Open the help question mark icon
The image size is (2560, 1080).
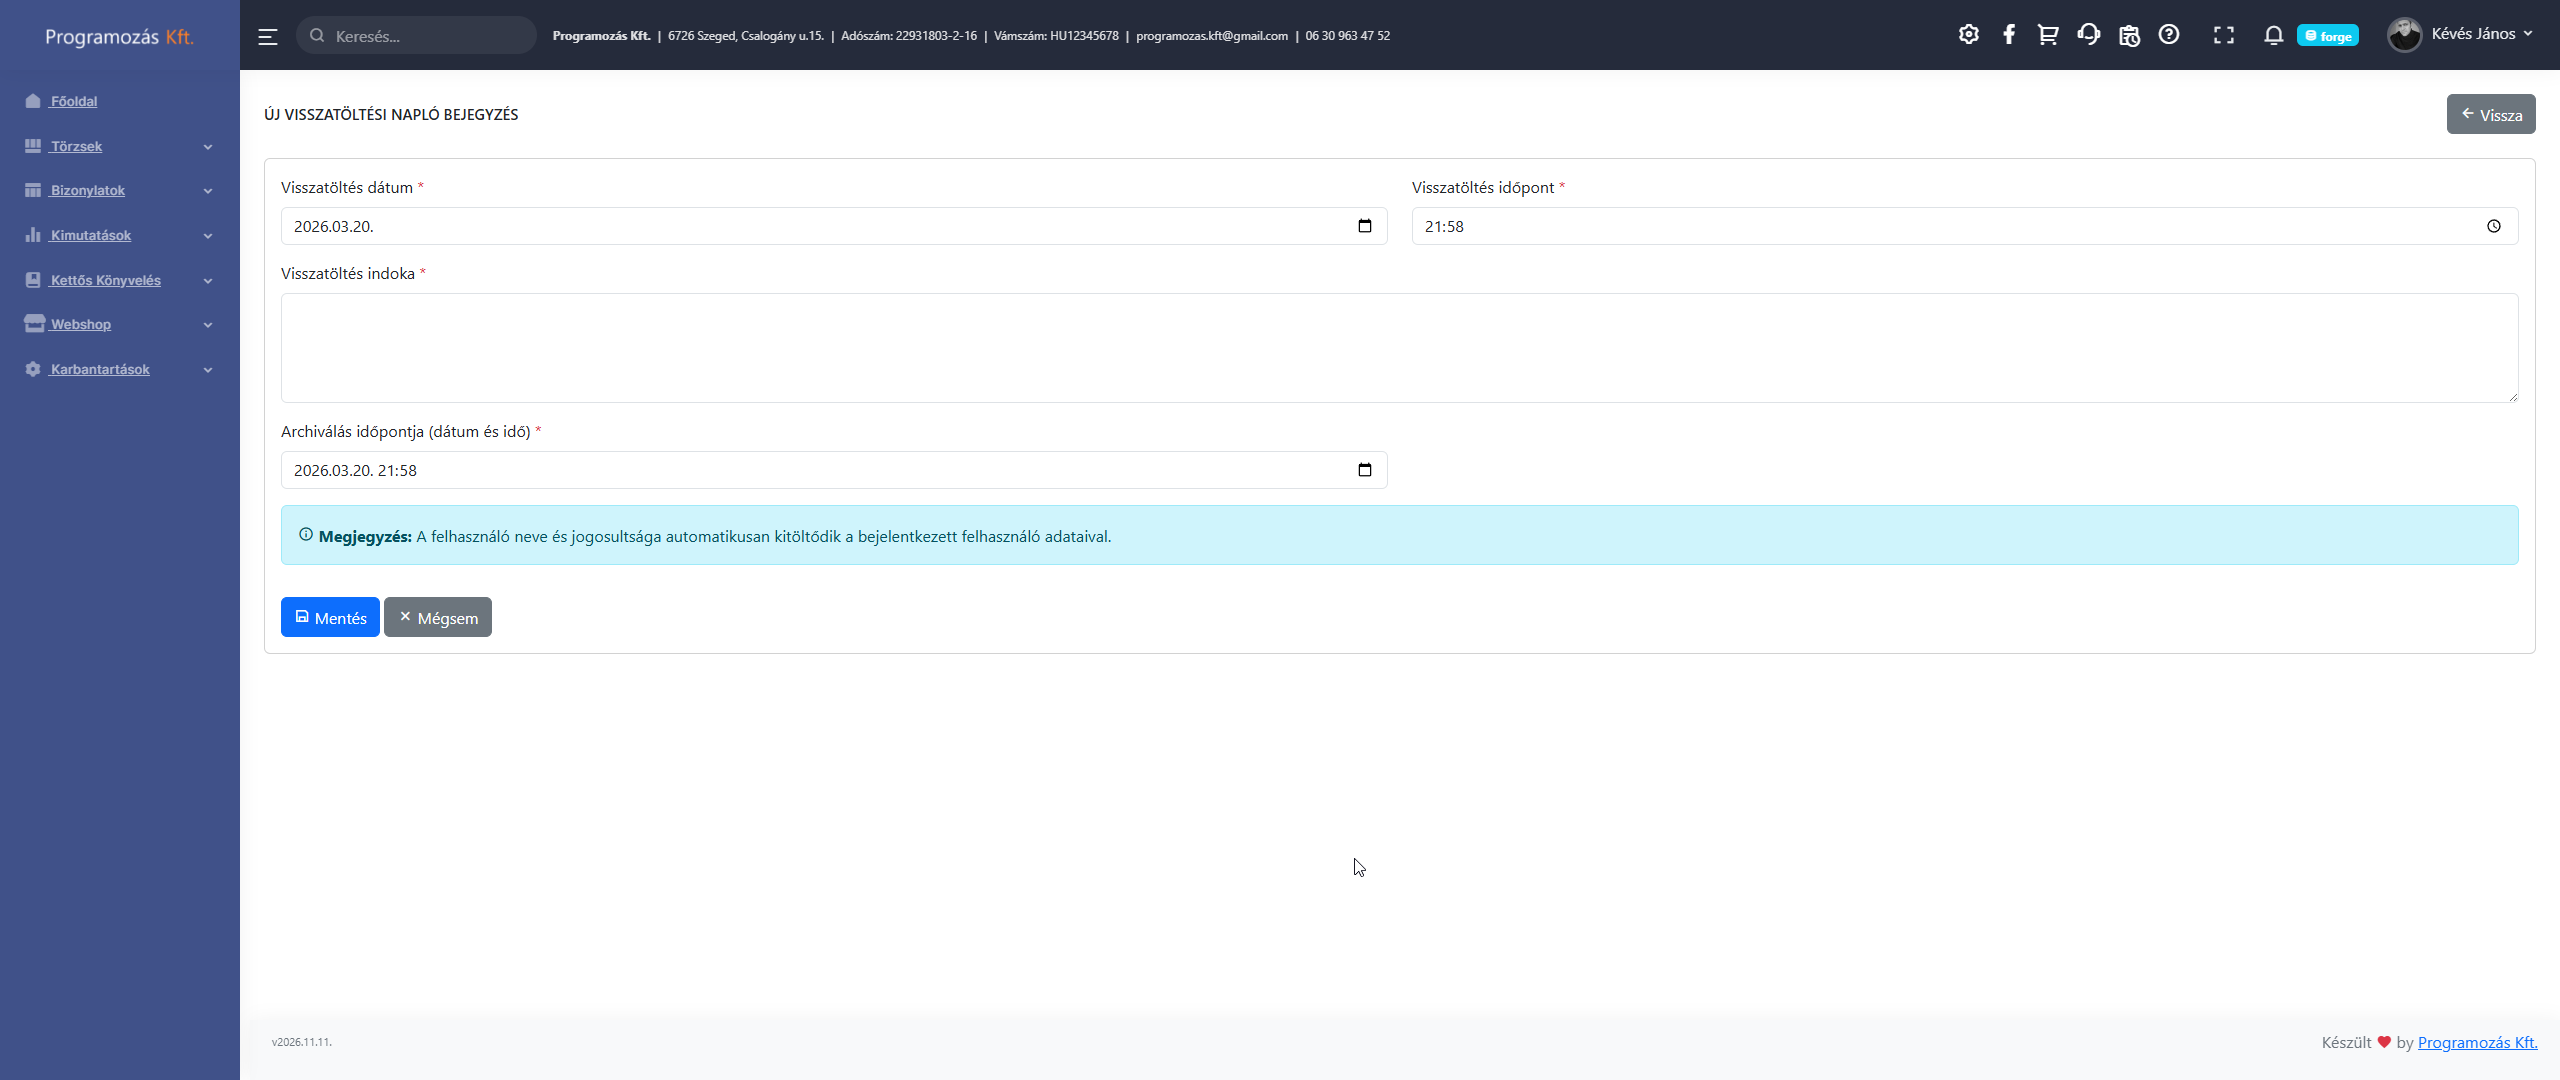2168,35
